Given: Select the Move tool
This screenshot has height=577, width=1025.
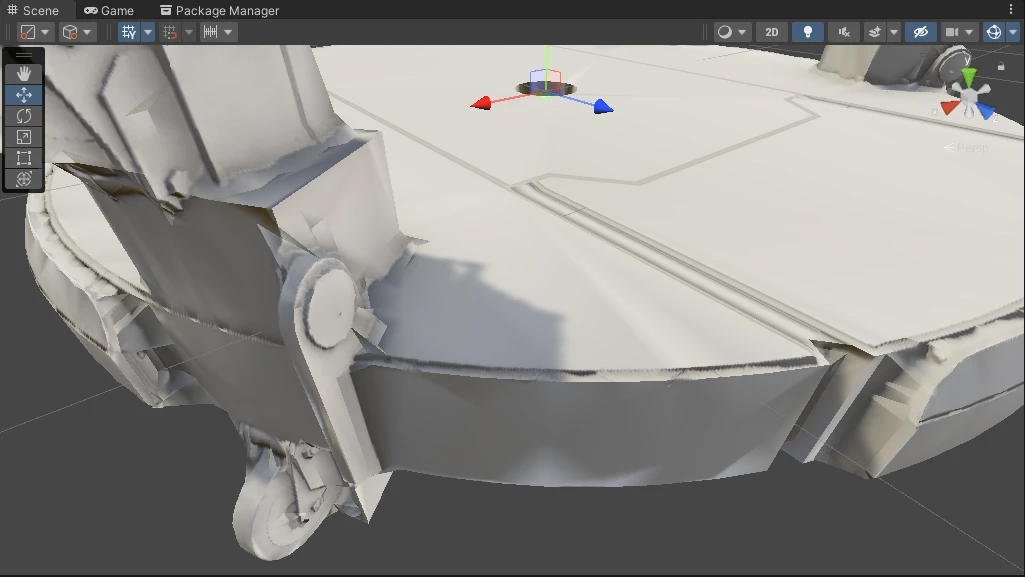Looking at the screenshot, I should tap(24, 95).
